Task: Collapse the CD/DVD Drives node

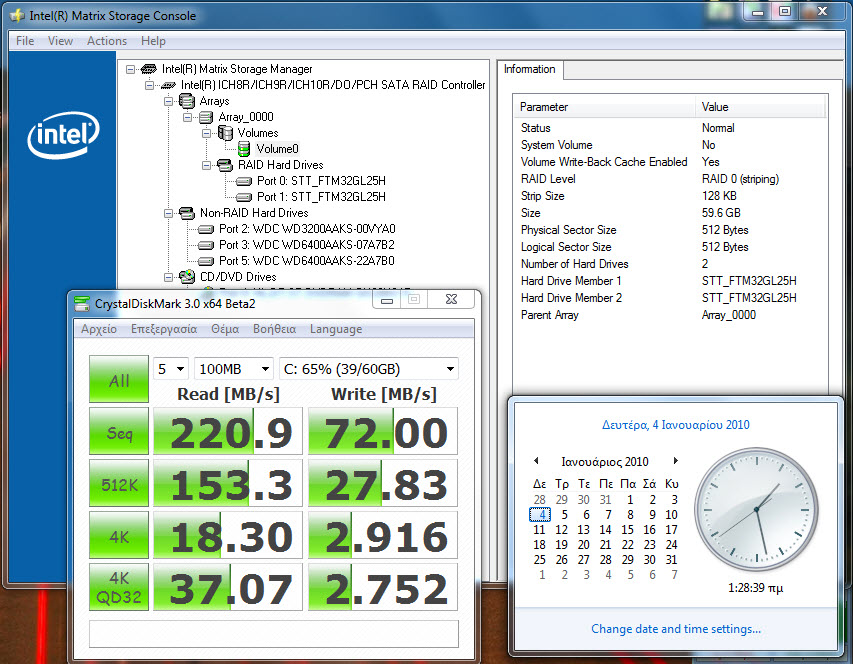Action: coord(169,277)
